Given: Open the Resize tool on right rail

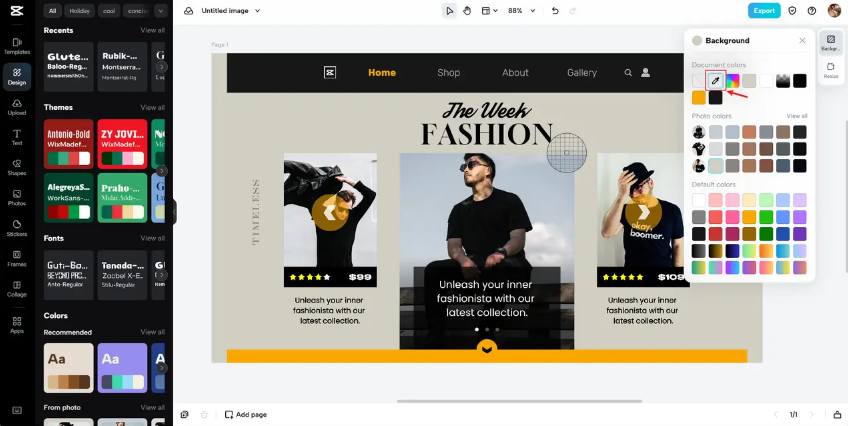Looking at the screenshot, I should coord(831,70).
